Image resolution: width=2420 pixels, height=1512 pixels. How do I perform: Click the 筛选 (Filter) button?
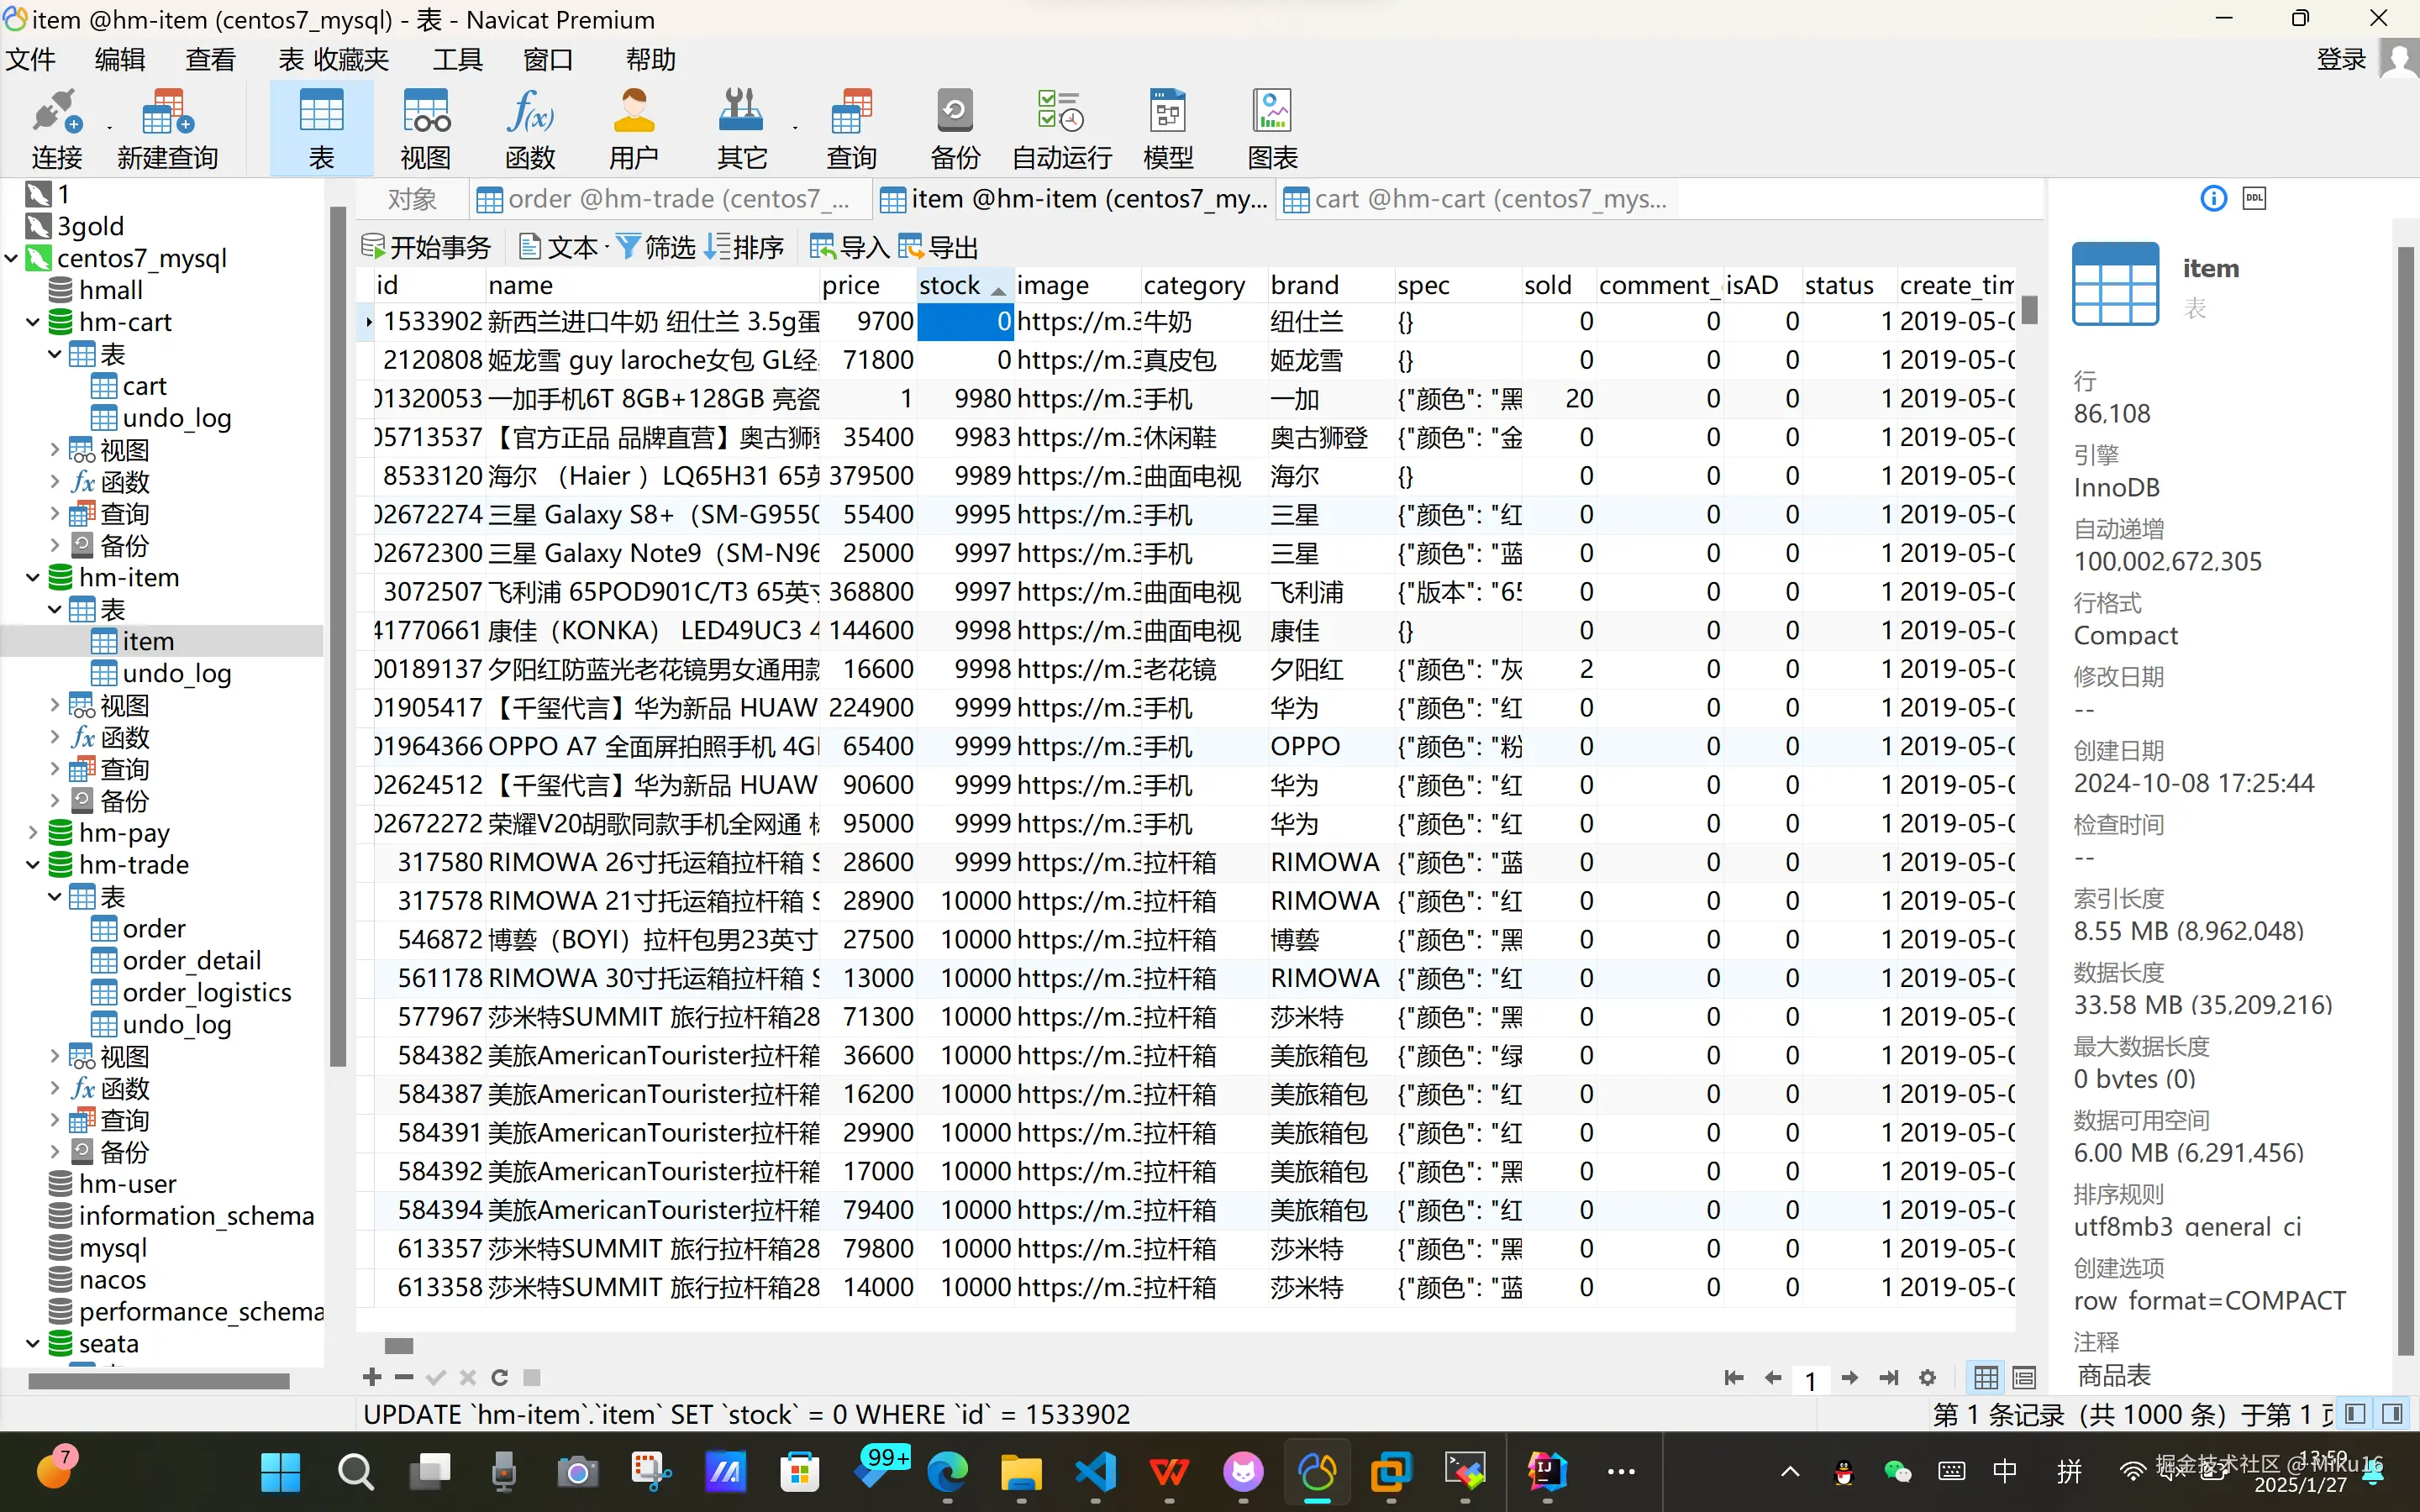tap(656, 247)
